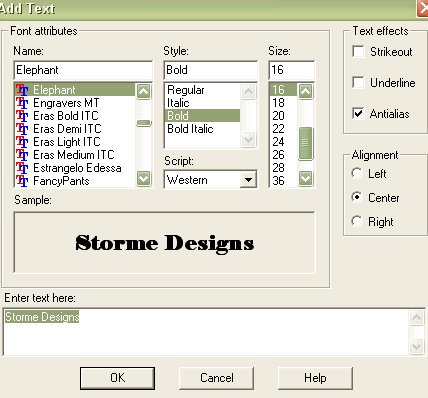Enable the Underline checkbox

pyautogui.click(x=358, y=82)
